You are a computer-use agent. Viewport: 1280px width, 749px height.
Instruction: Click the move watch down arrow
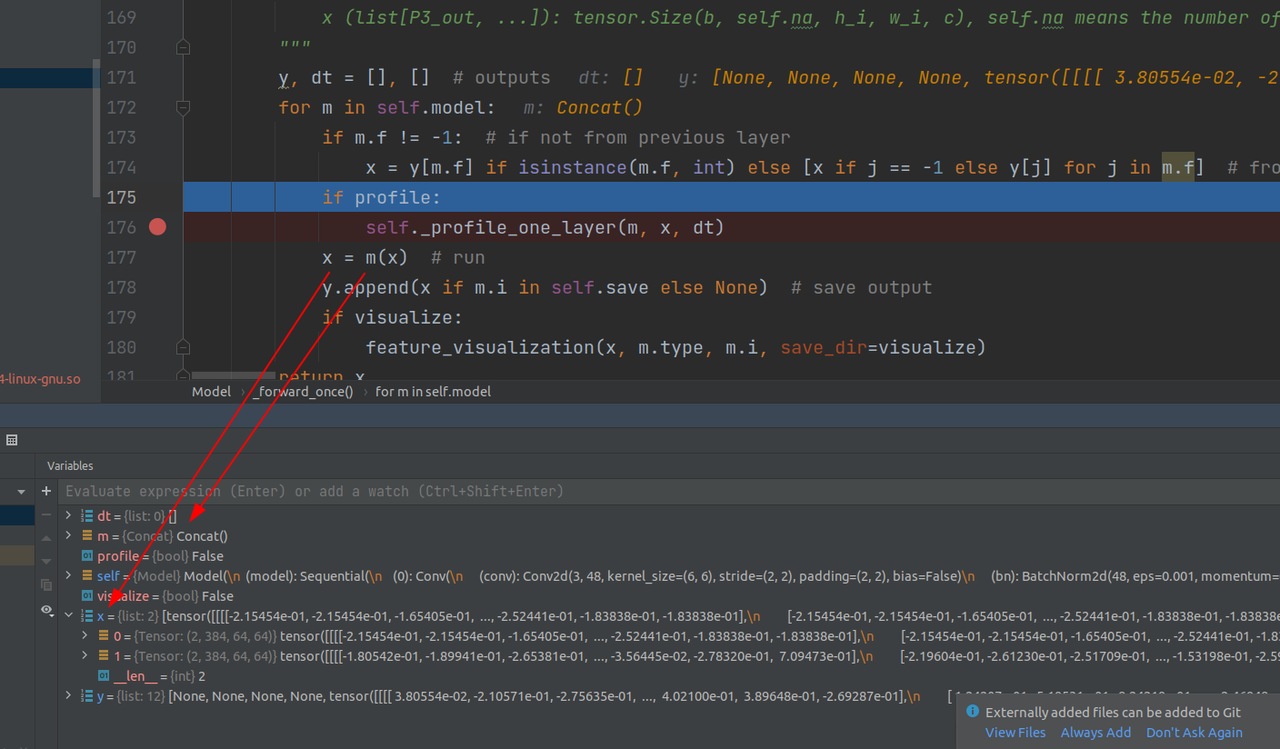(x=46, y=560)
